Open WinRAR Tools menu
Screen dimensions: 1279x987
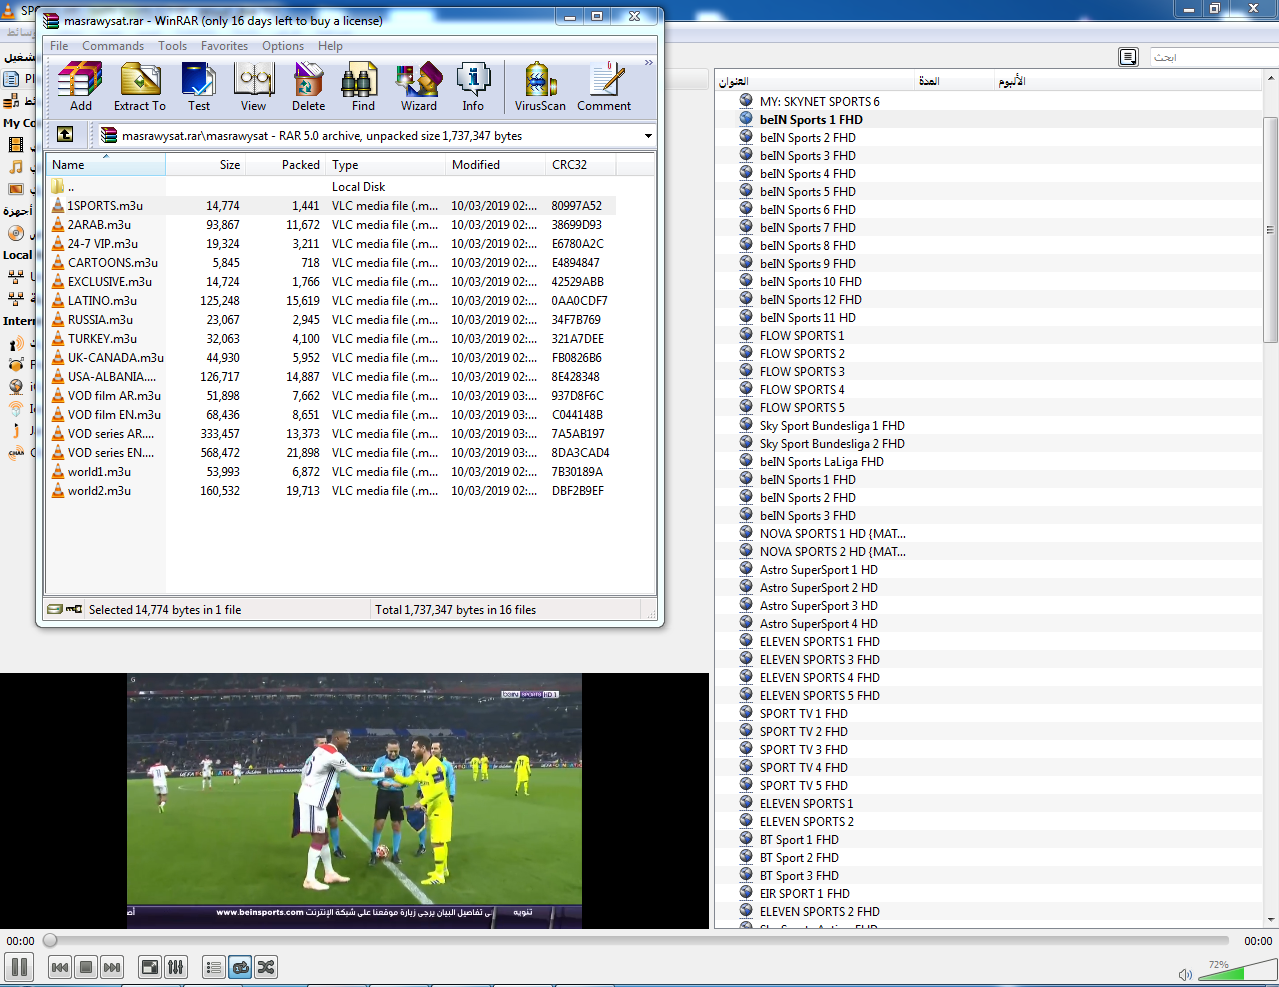[172, 46]
